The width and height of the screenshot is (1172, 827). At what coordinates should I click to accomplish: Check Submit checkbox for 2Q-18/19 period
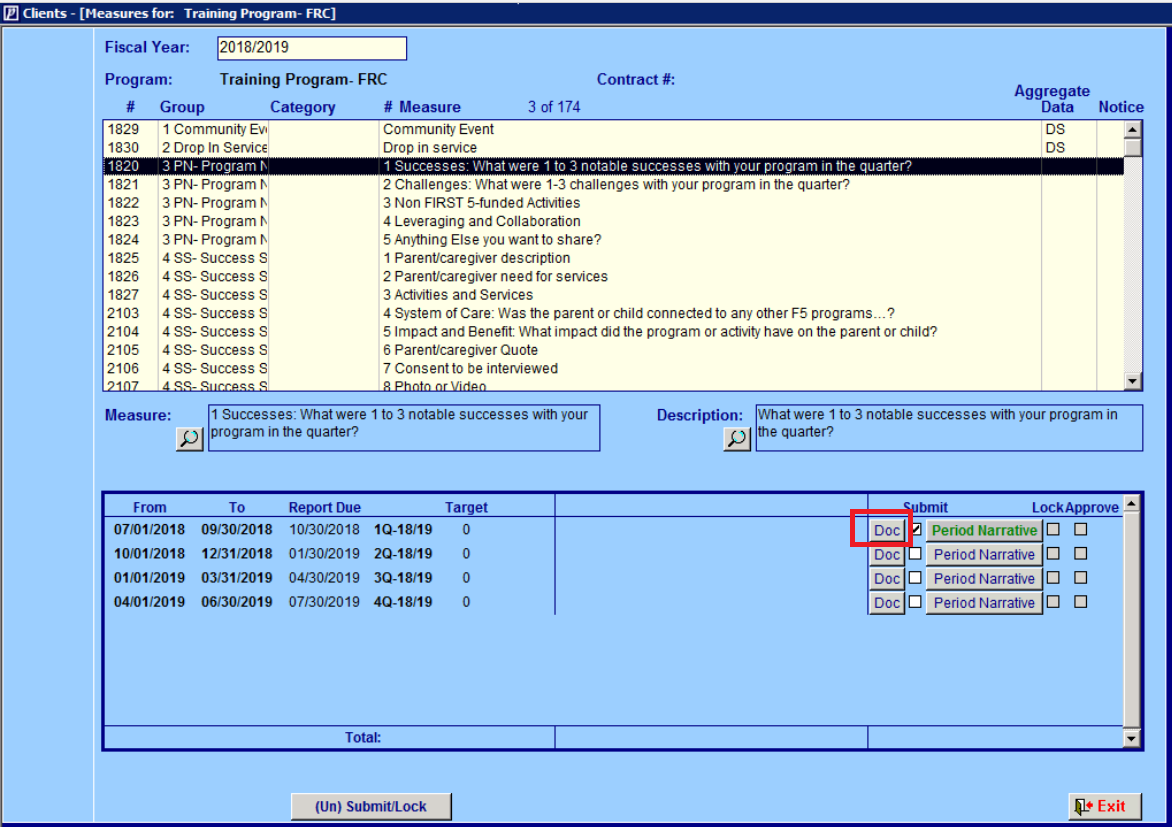pos(915,554)
